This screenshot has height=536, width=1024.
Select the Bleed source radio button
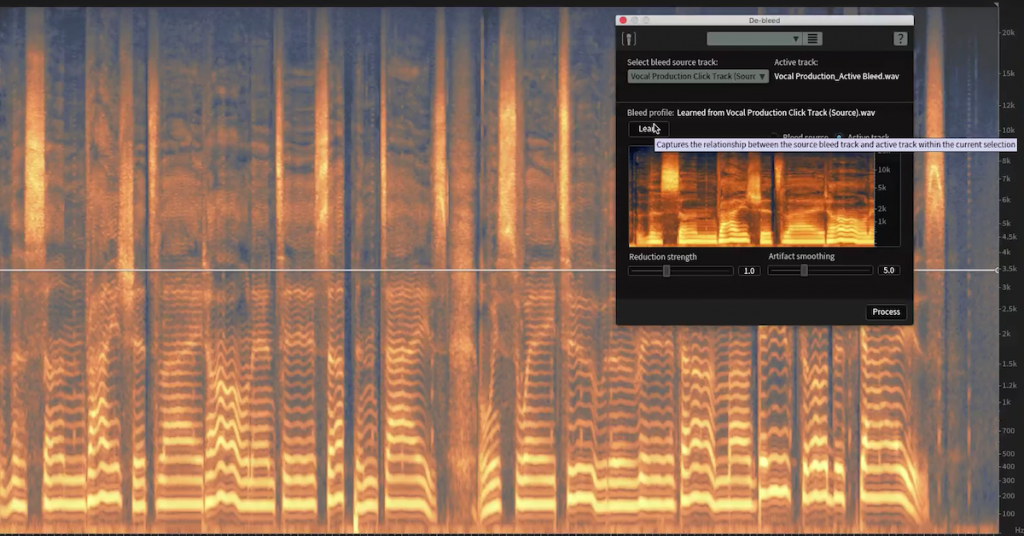tap(775, 137)
